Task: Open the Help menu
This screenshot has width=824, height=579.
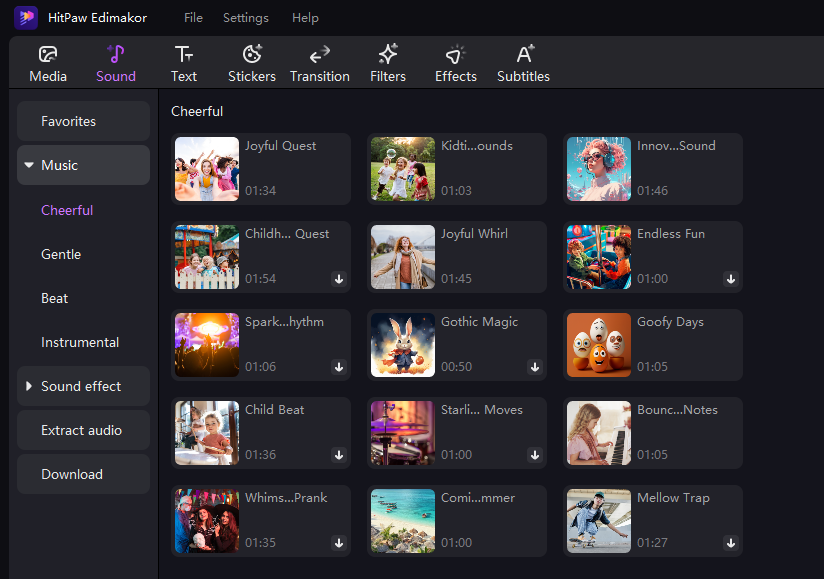Action: click(305, 18)
